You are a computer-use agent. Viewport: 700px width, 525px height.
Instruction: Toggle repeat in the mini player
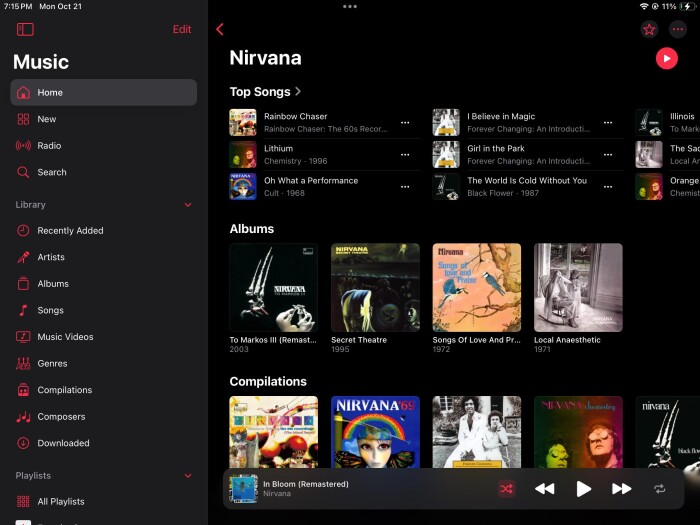(x=659, y=489)
